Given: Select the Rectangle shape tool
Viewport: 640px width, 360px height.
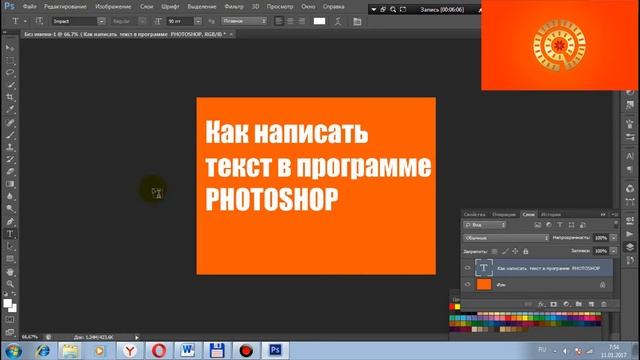Looking at the screenshot, I should tap(10, 259).
